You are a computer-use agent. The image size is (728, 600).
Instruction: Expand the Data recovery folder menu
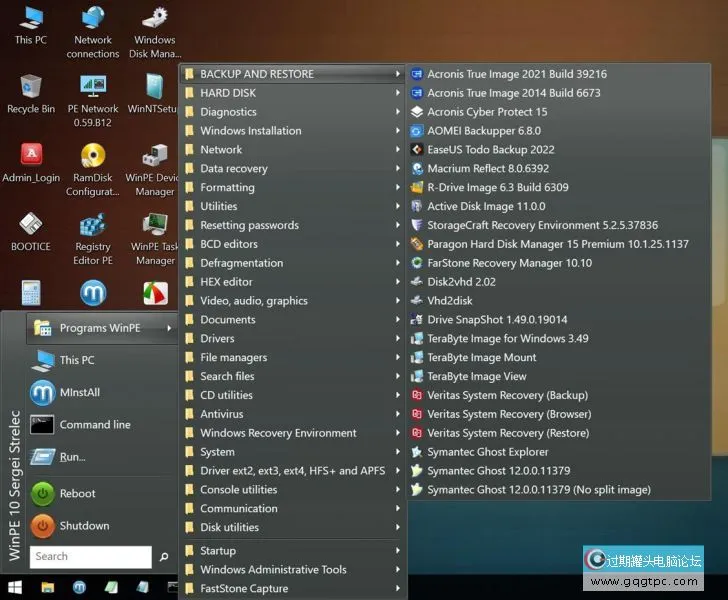[234, 169]
